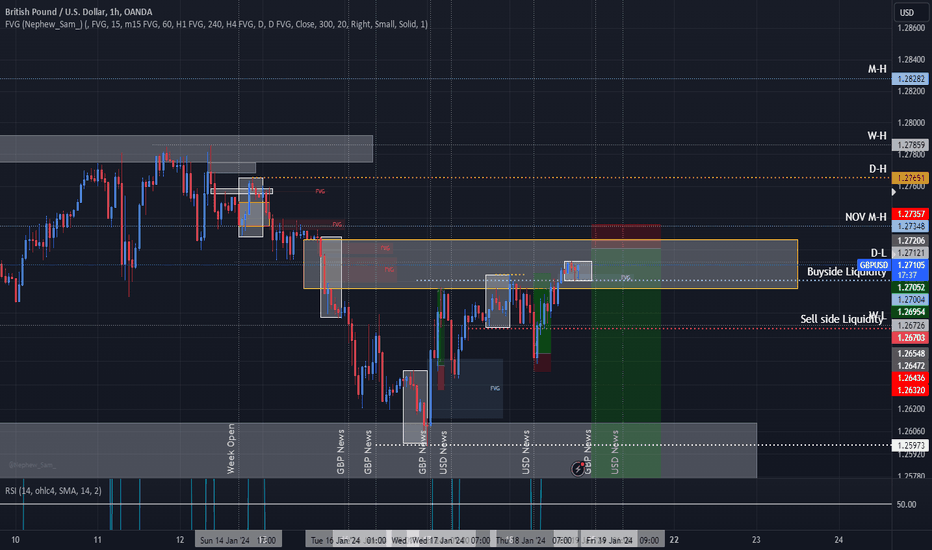The width and height of the screenshot is (932, 550).
Task: Select the red 1.27357 price label
Action: point(911,214)
